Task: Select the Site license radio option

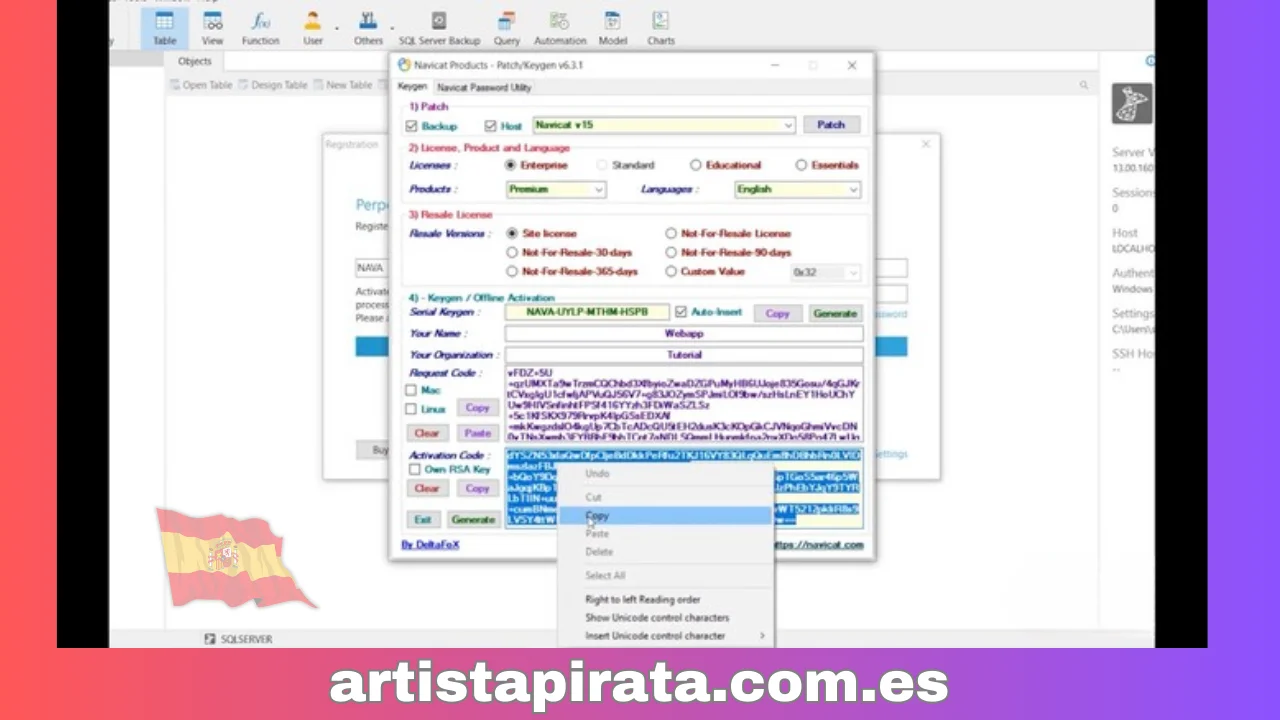Action: pyautogui.click(x=512, y=233)
